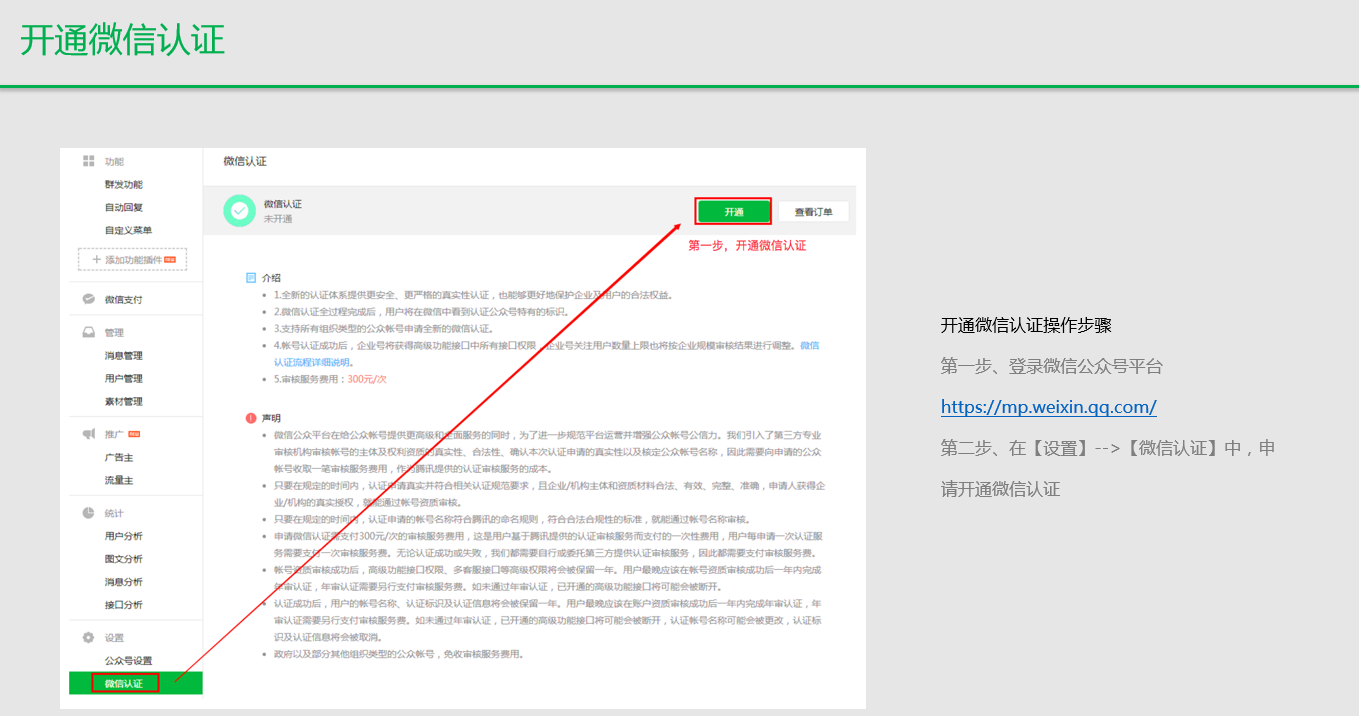This screenshot has height=716, width=1359.
Task: Open 用户分析 under 统计
Action: click(124, 536)
